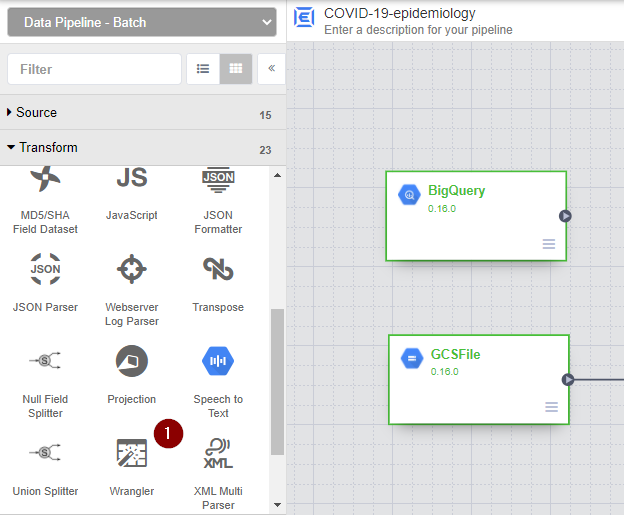Image resolution: width=624 pixels, height=515 pixels.
Task: Add the JSON Parser transform
Action: [45, 283]
